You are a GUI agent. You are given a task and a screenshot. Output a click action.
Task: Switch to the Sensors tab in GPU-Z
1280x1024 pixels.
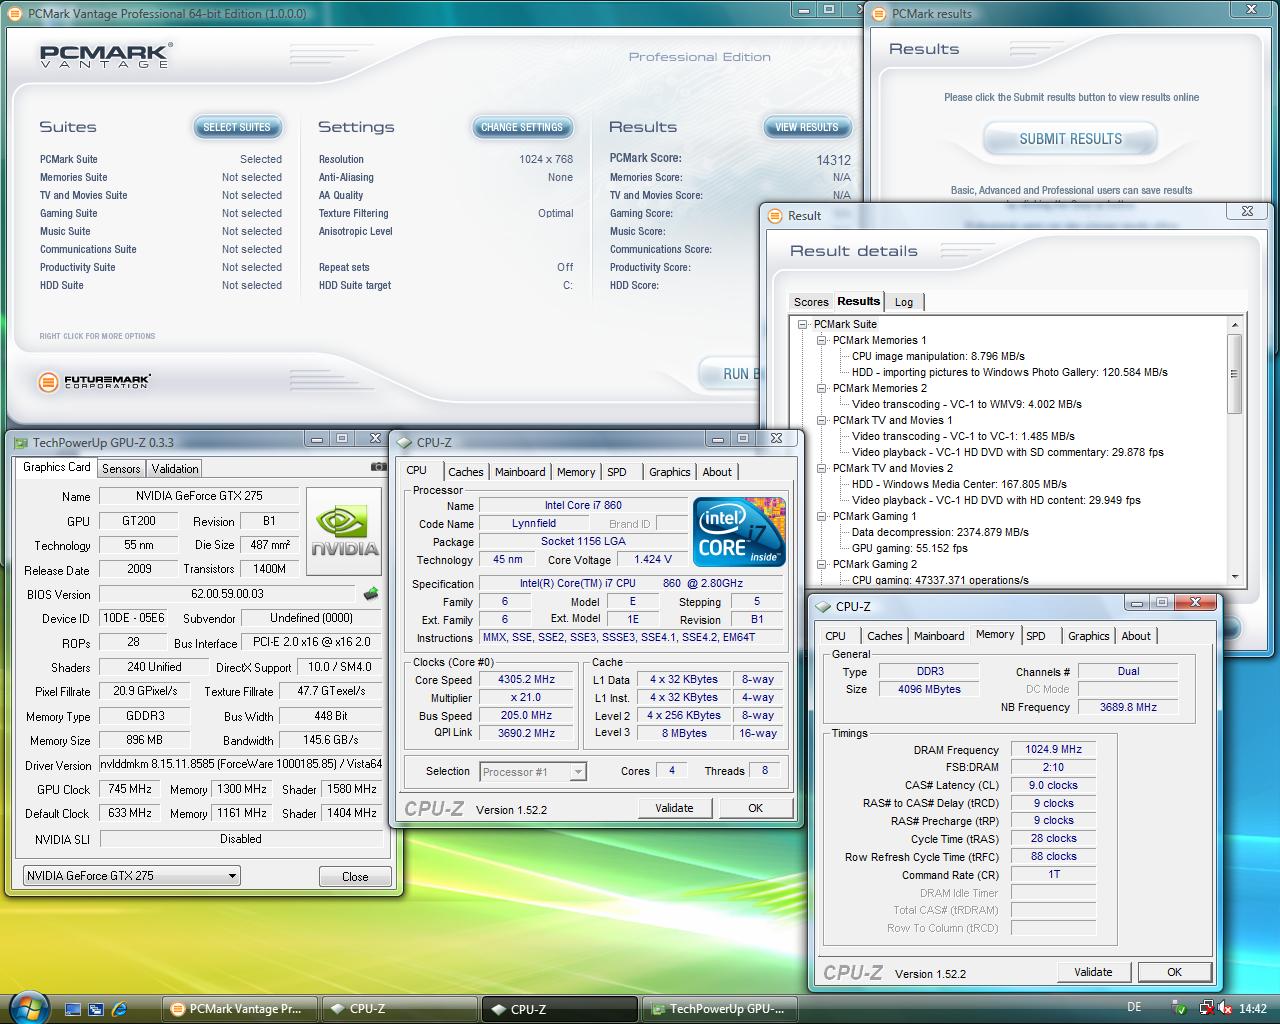121,469
